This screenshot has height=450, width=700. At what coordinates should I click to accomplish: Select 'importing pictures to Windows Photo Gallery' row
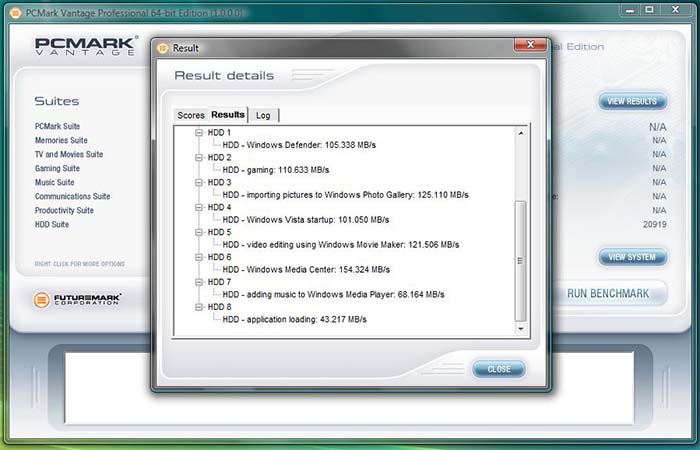[x=346, y=195]
